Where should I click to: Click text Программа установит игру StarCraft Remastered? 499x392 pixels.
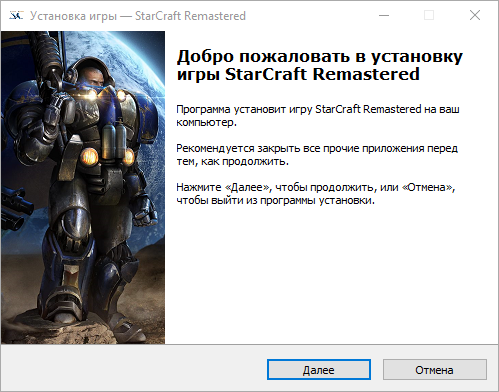[x=318, y=116]
